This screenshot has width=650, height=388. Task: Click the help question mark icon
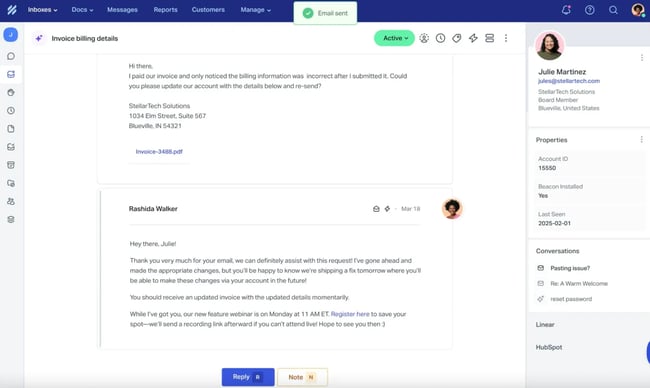point(589,10)
